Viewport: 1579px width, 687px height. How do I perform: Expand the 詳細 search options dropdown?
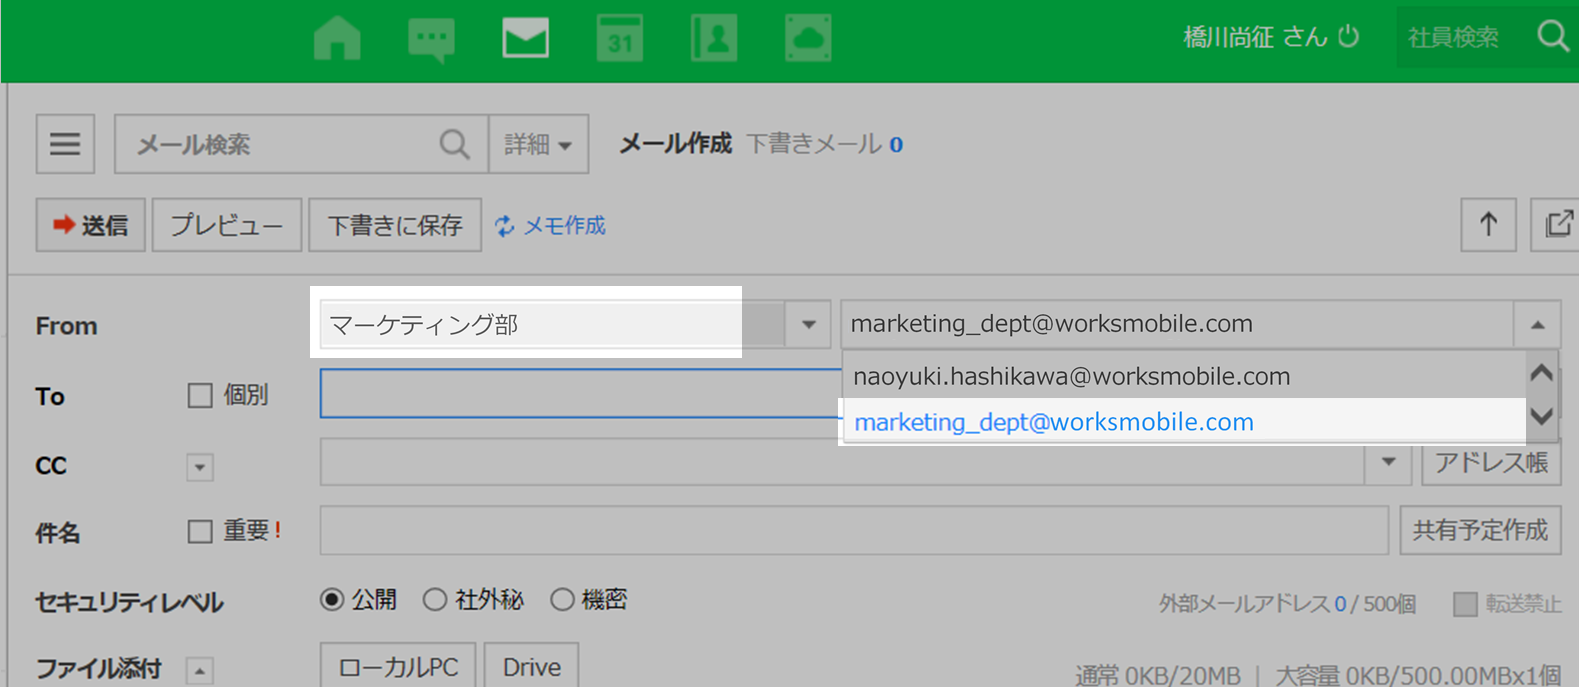click(x=538, y=144)
